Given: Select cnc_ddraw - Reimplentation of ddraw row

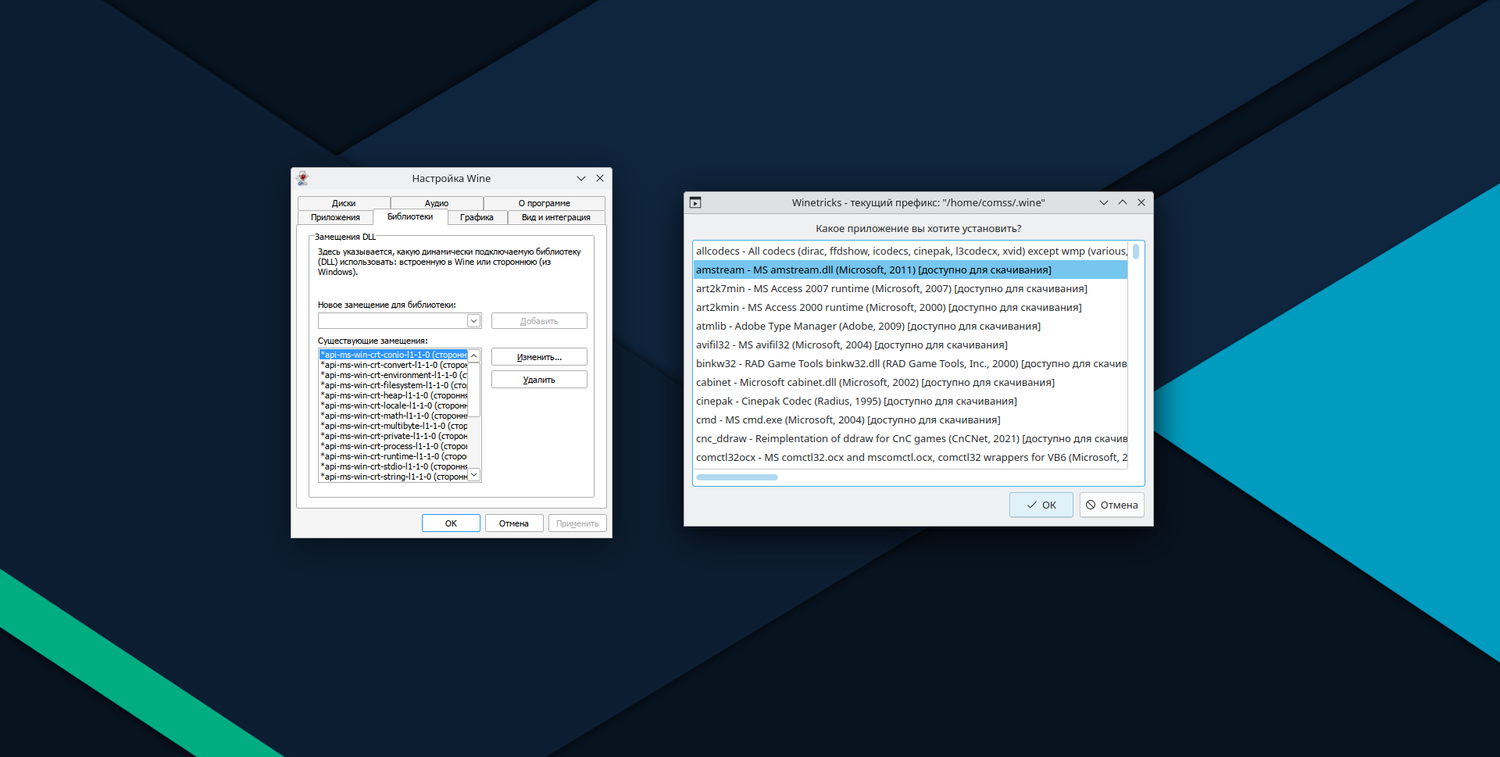Looking at the screenshot, I should [911, 438].
